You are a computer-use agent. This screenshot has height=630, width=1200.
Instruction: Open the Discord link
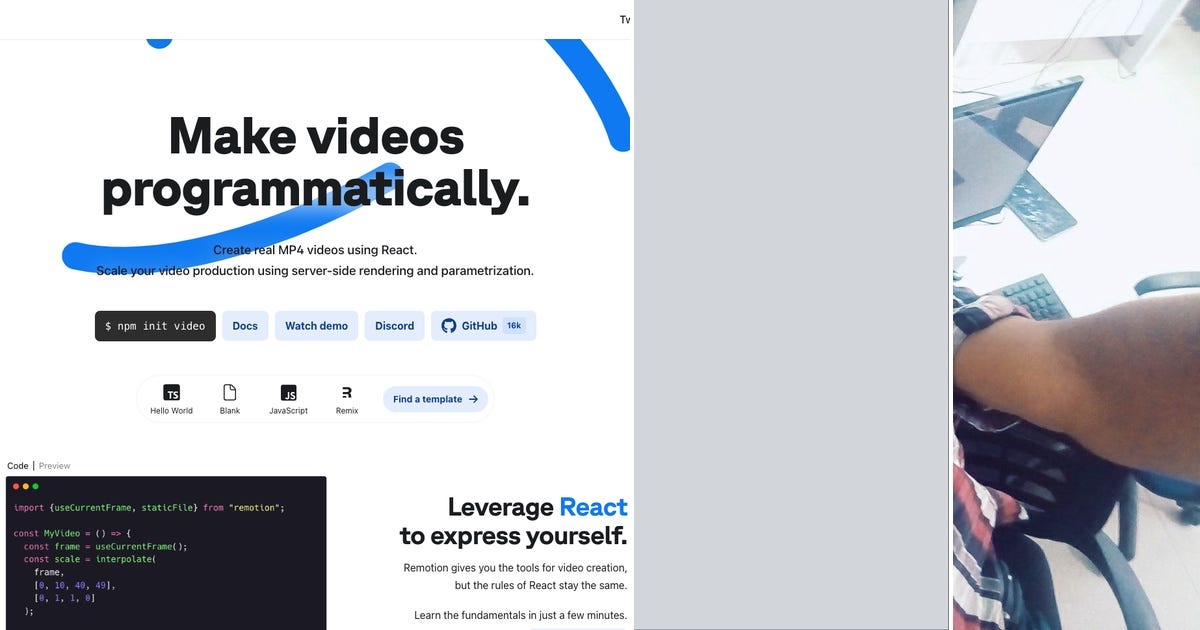(395, 326)
